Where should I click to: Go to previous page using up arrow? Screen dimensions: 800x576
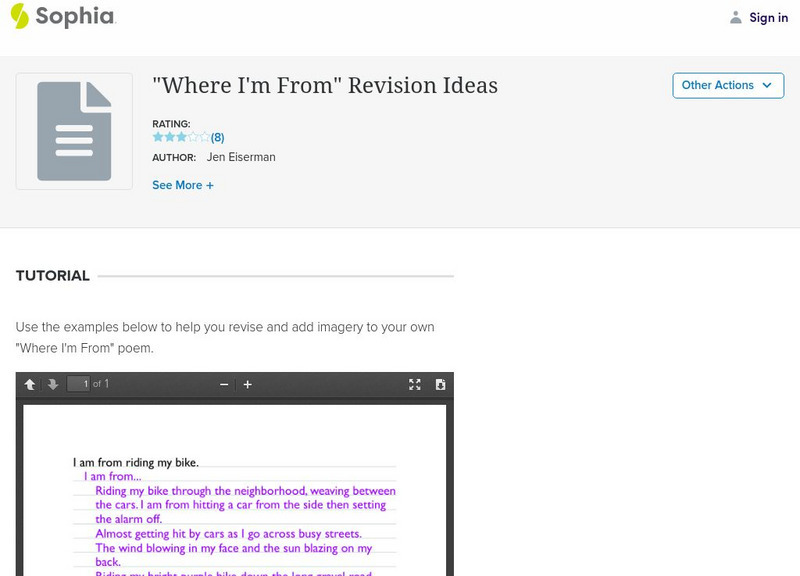click(31, 382)
